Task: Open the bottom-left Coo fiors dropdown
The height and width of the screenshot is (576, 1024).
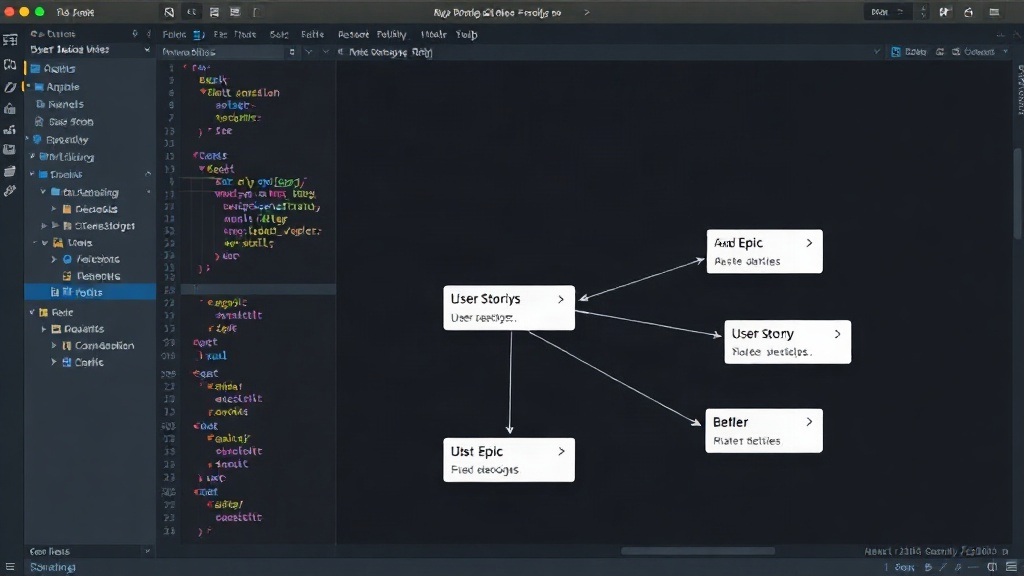Action: click(x=147, y=551)
